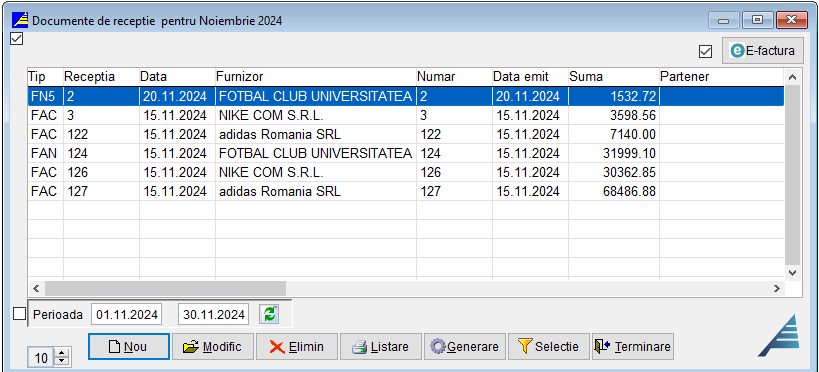Click the horizontal scrollbar left arrow
Image resolution: width=819 pixels, height=372 pixels.
(36, 288)
